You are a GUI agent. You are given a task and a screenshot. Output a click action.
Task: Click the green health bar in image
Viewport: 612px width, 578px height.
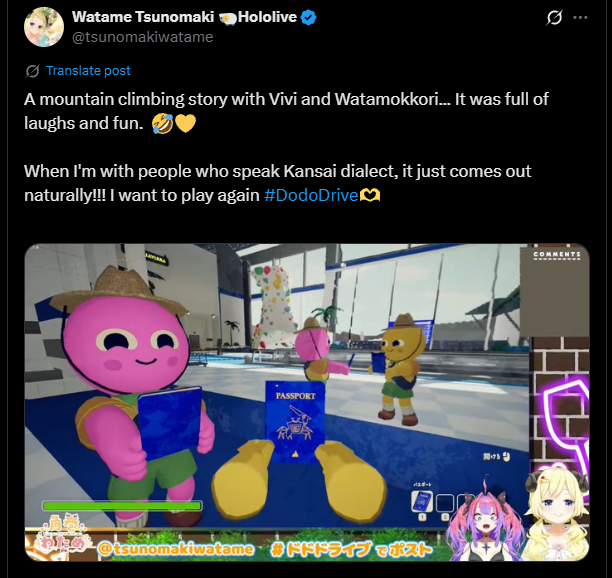pyautogui.click(x=122, y=506)
